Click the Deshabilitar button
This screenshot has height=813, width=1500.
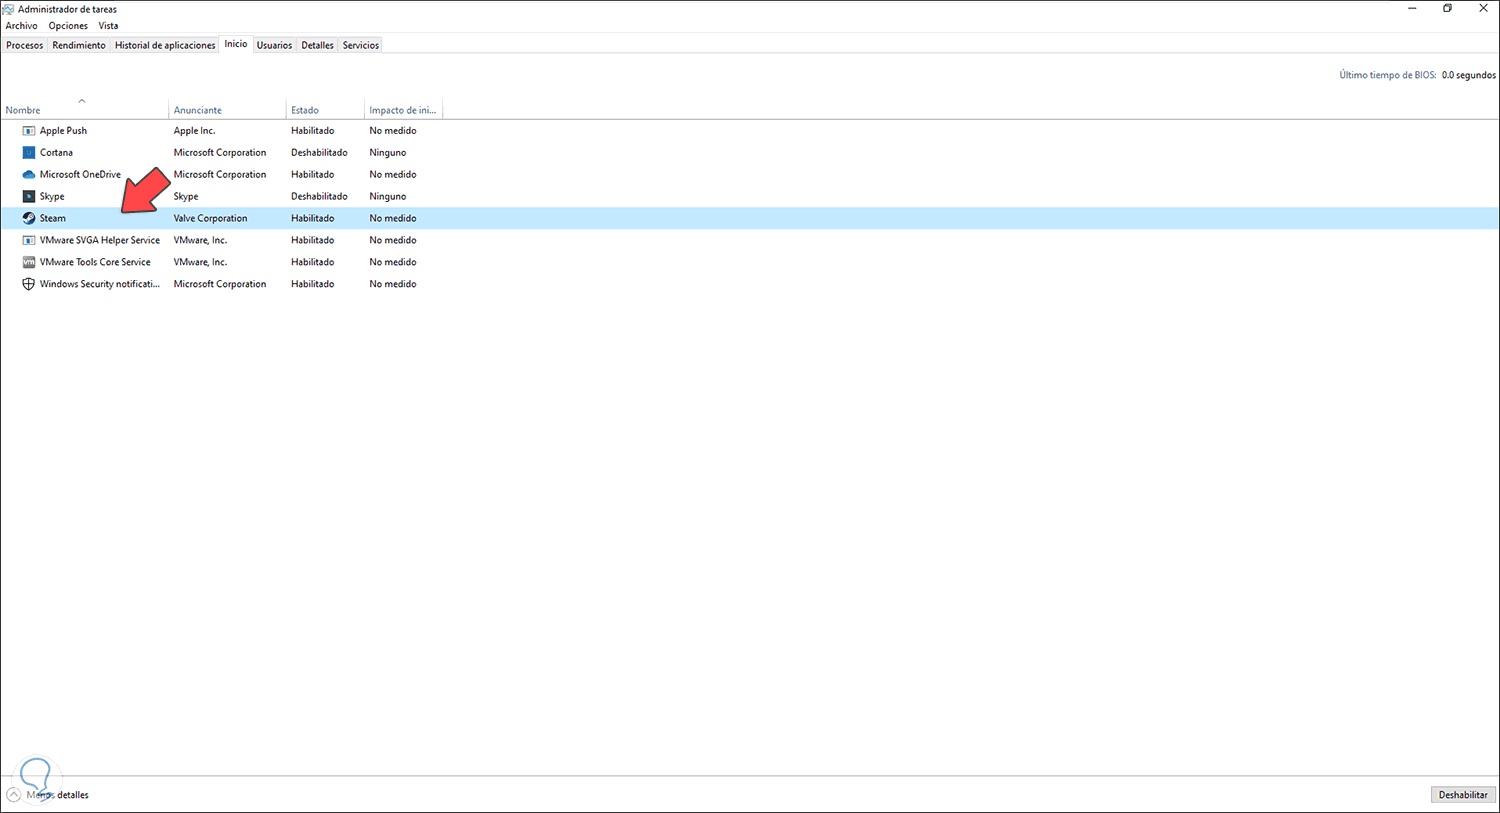[1463, 795]
